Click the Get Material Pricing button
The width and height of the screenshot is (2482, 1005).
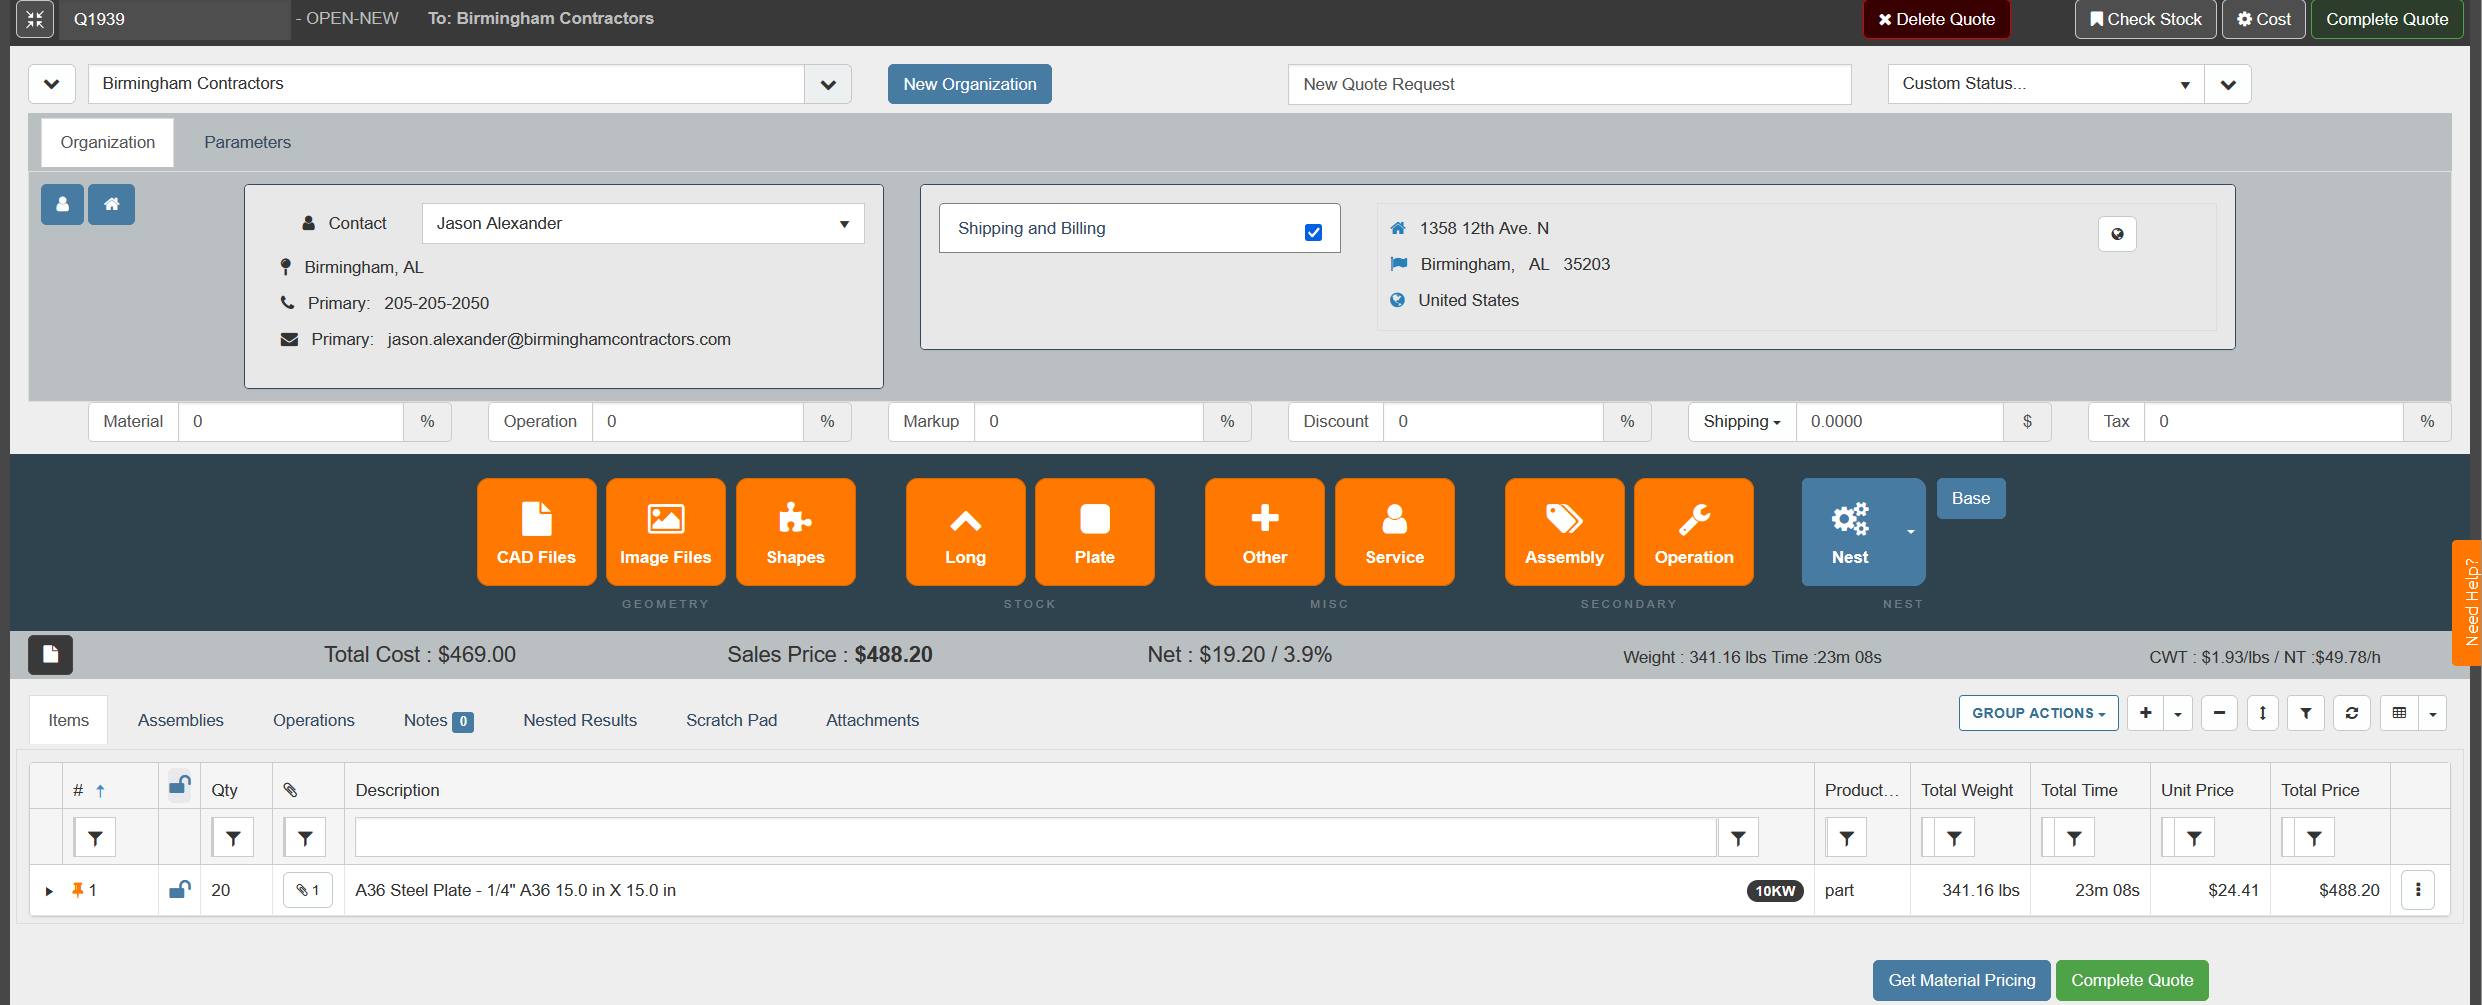click(x=1961, y=980)
